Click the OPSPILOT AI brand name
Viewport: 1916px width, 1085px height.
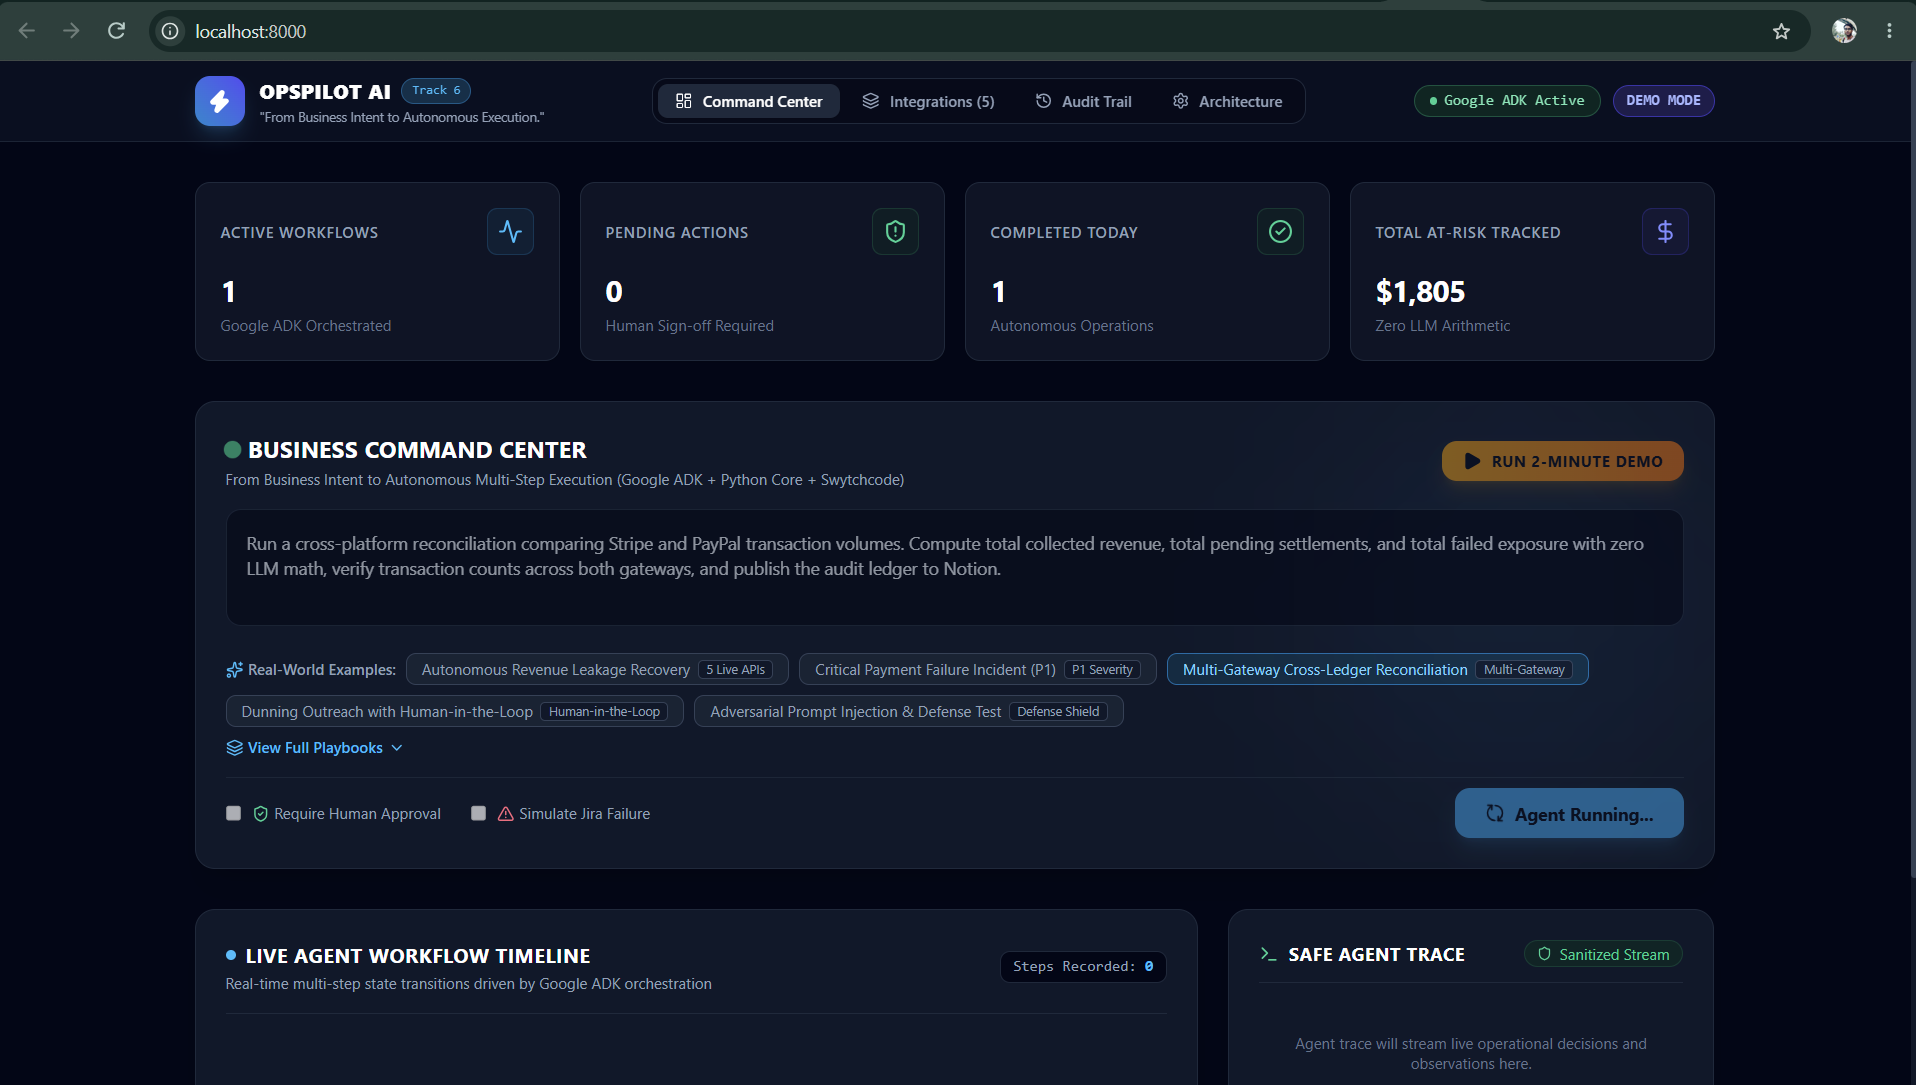(x=324, y=92)
